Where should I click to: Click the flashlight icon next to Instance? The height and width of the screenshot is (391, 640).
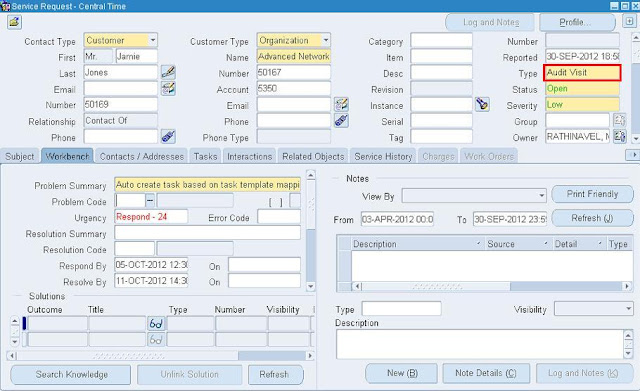pos(482,104)
